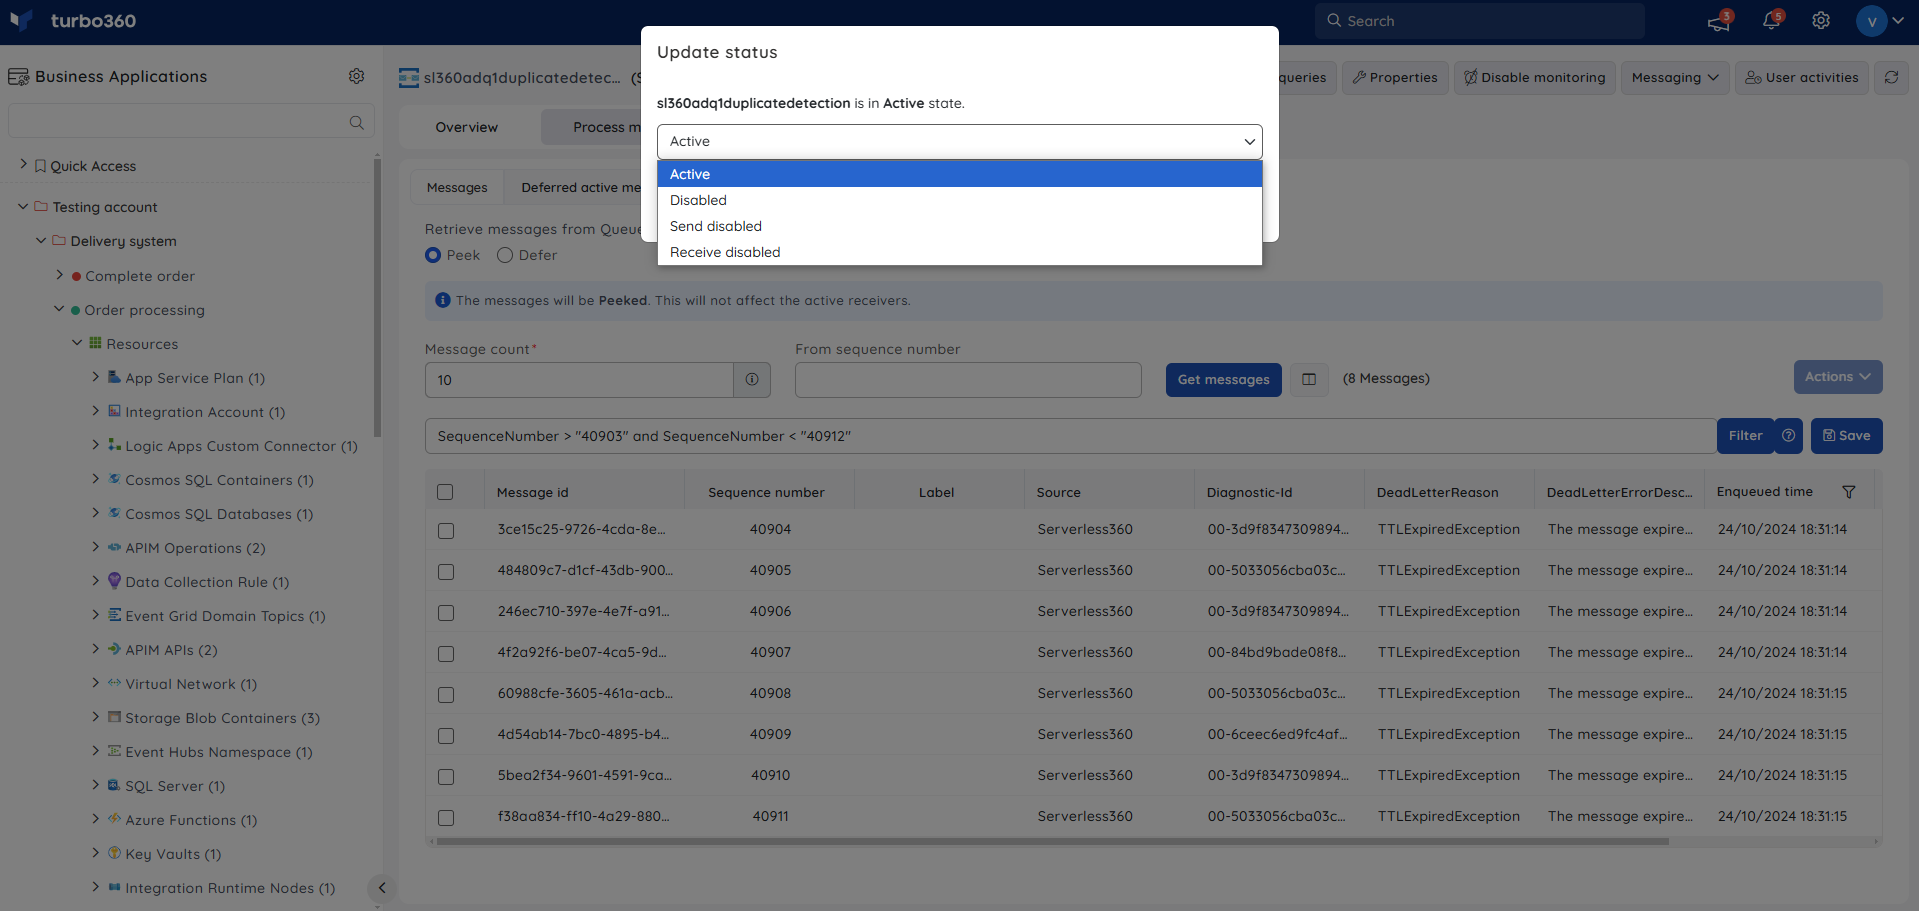The height and width of the screenshot is (911, 1919).
Task: Click the Key Vaults icon
Action: click(x=114, y=853)
